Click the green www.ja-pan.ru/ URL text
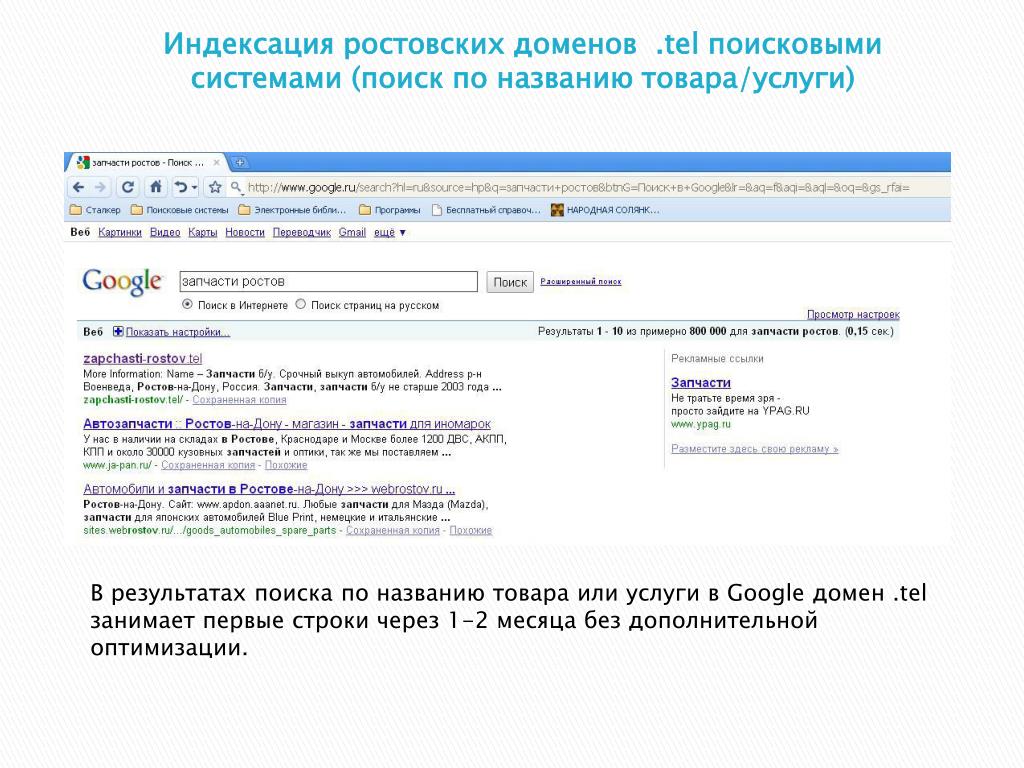 118,465
